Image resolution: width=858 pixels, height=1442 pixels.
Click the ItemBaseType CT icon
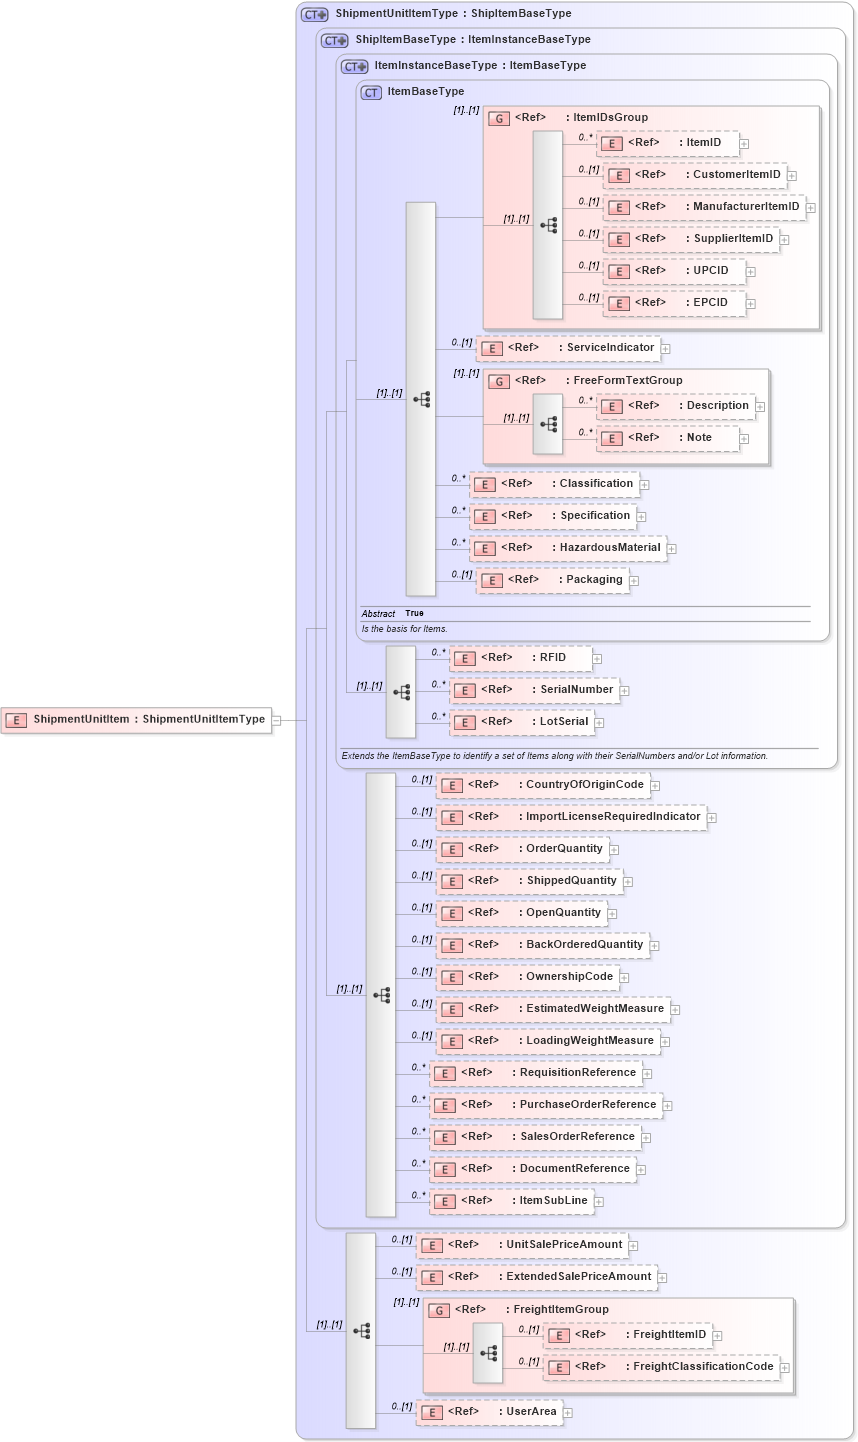369,90
